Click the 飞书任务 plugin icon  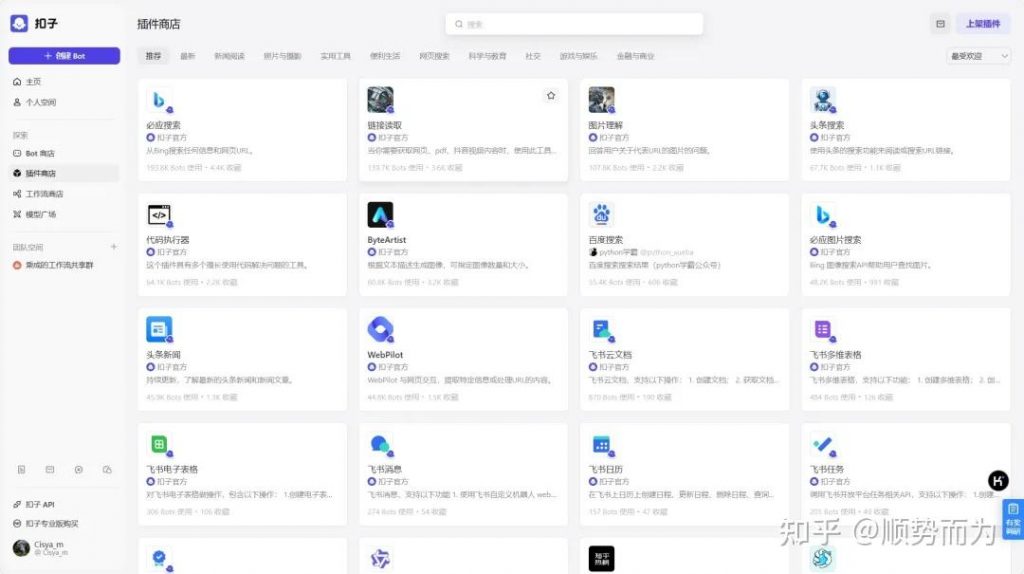coord(823,444)
